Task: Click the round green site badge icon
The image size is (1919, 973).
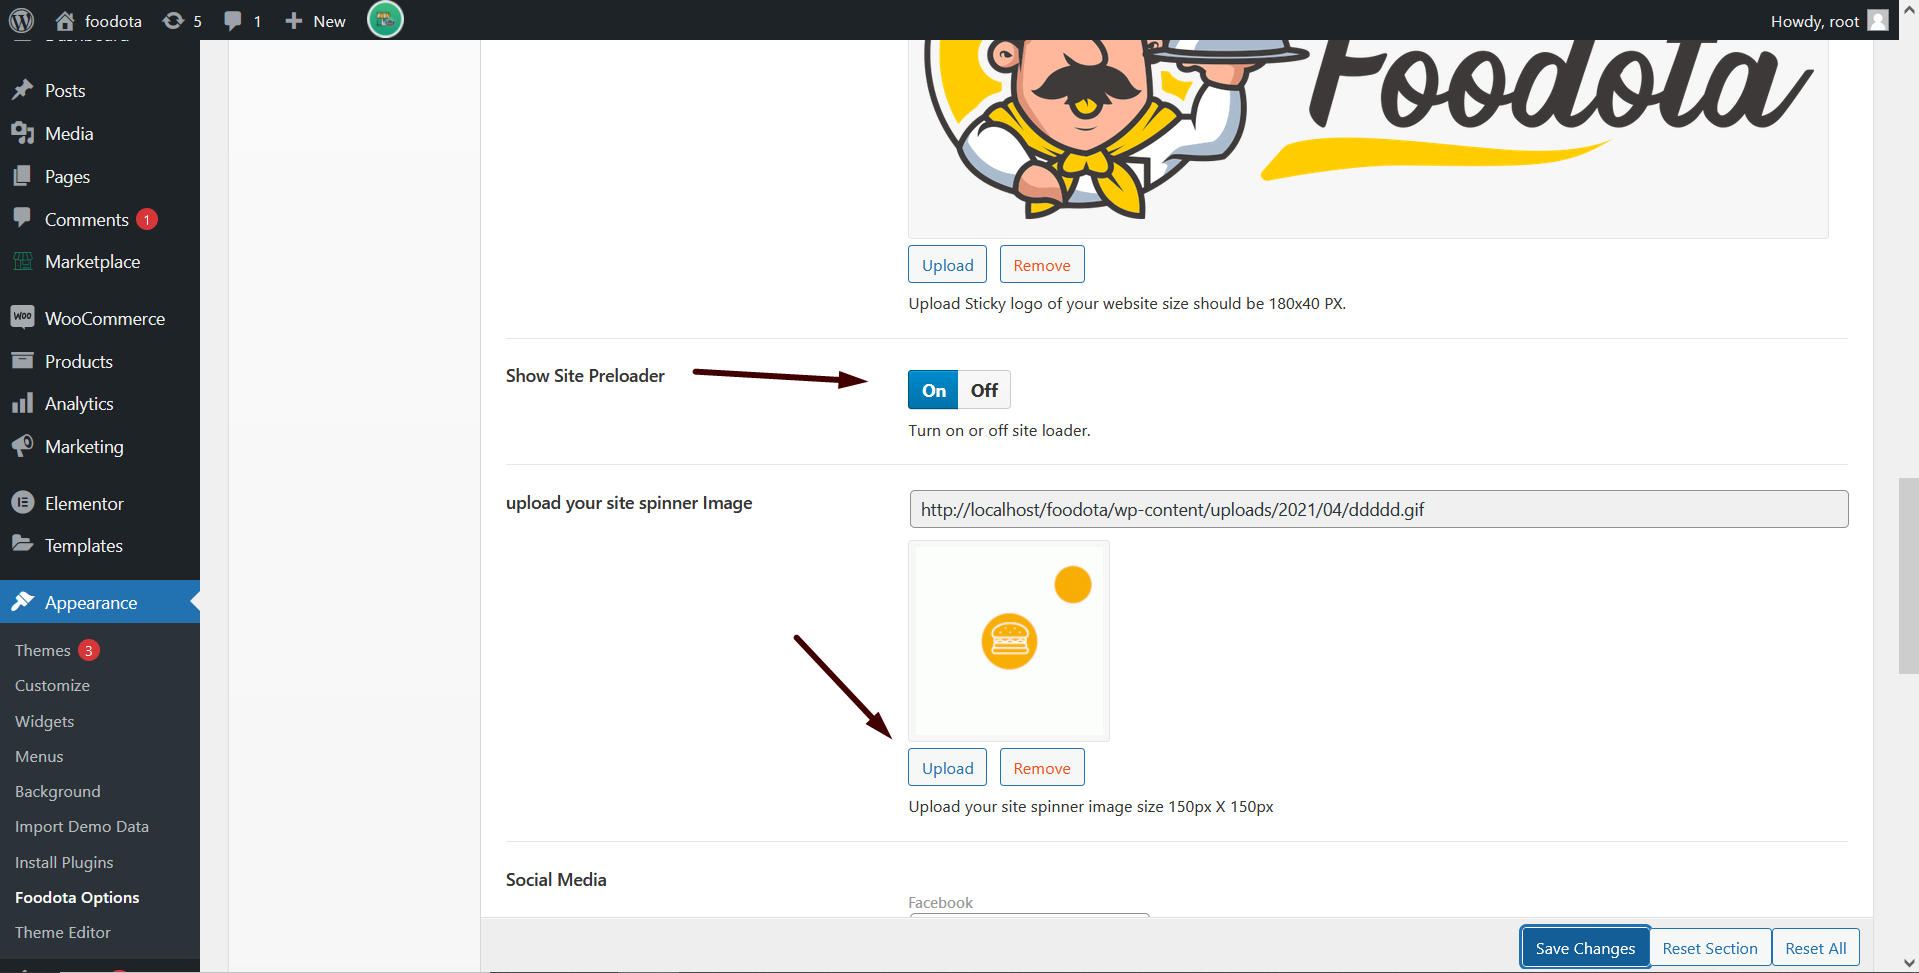Action: pyautogui.click(x=385, y=20)
